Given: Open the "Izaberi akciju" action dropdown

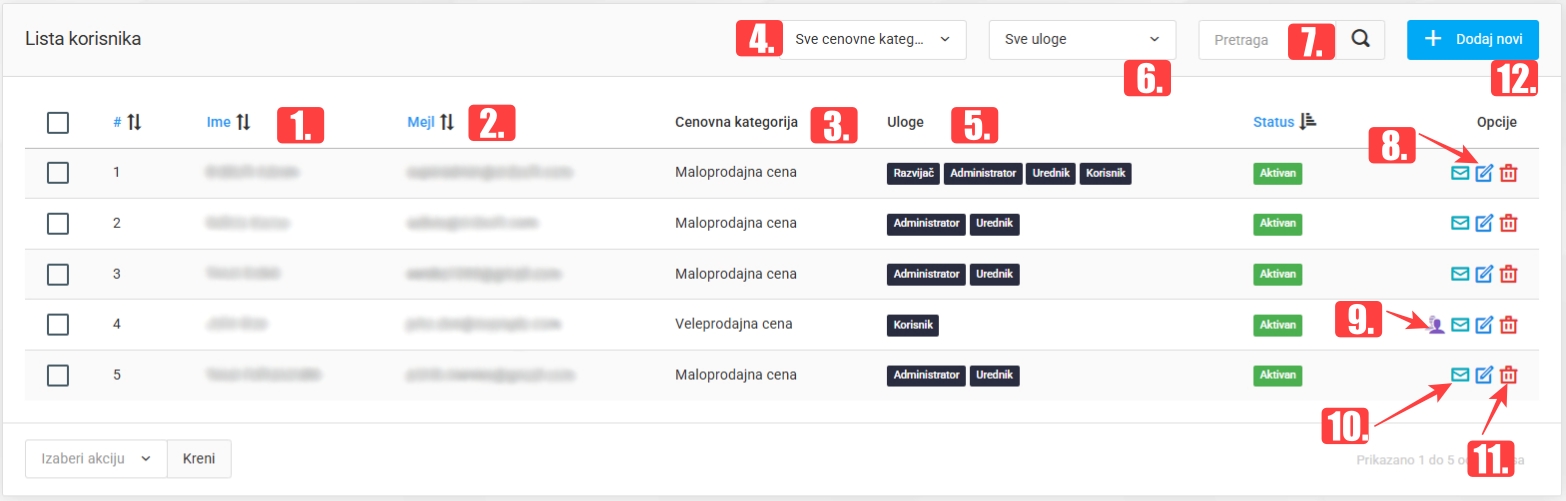Looking at the screenshot, I should pyautogui.click(x=95, y=458).
